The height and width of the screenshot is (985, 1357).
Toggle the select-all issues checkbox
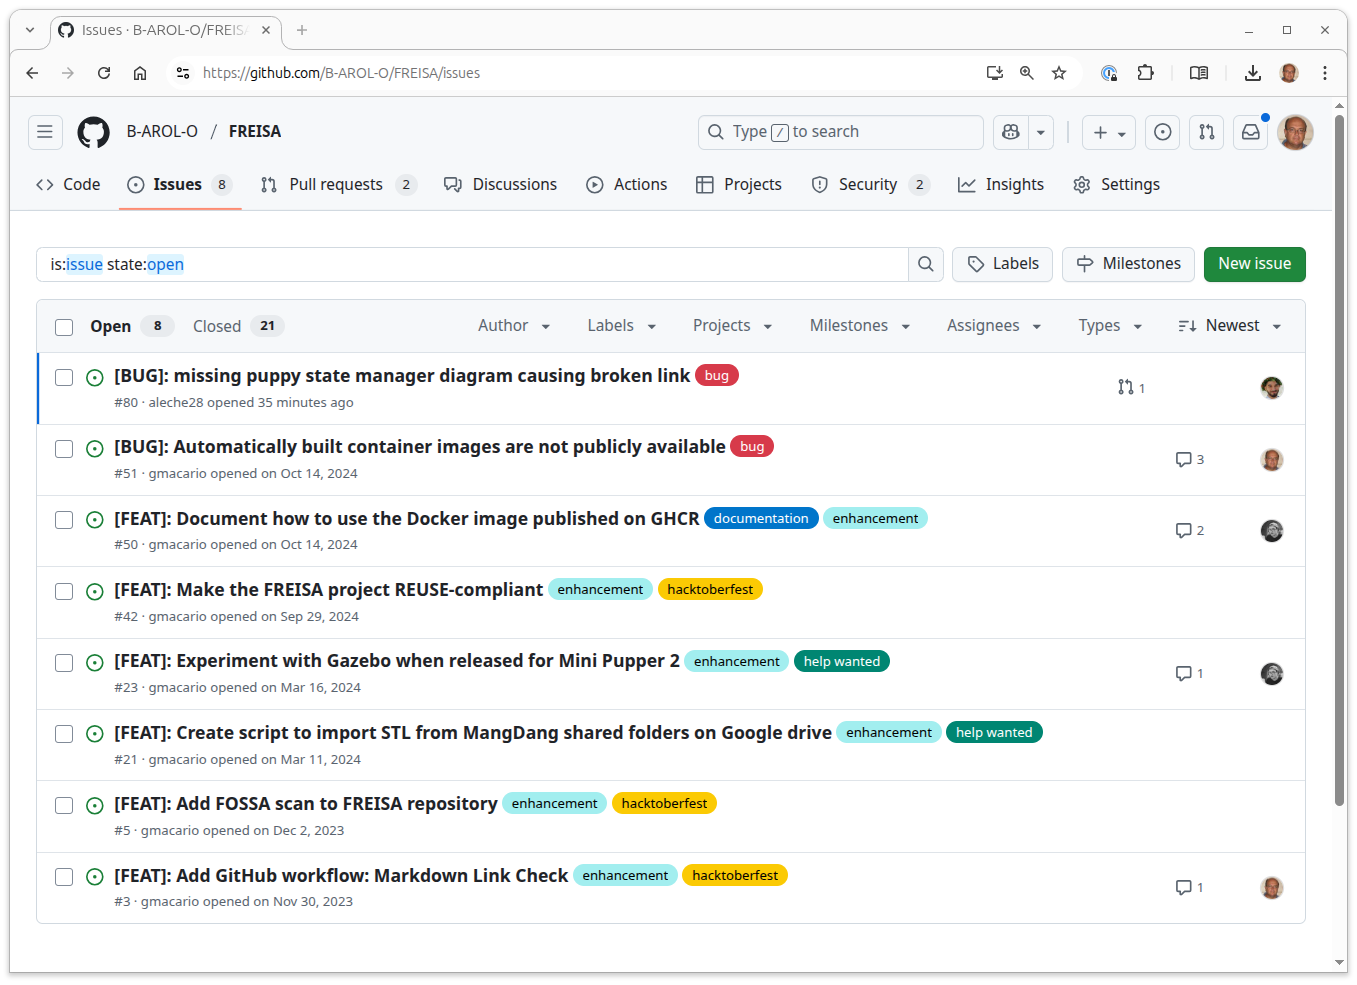click(x=64, y=327)
